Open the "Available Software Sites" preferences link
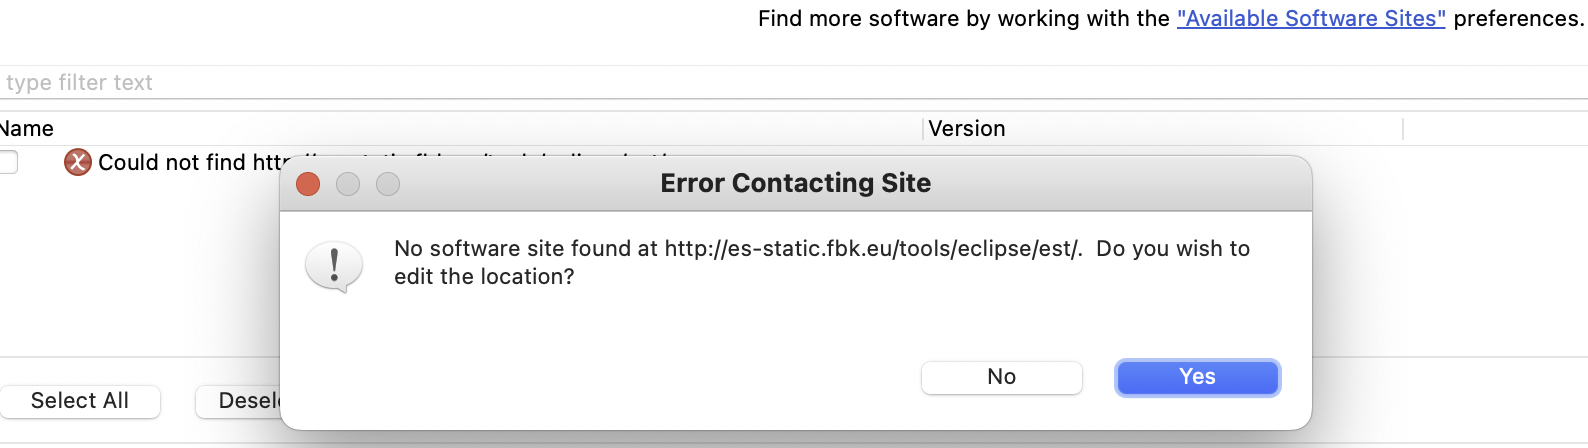 tap(1311, 18)
